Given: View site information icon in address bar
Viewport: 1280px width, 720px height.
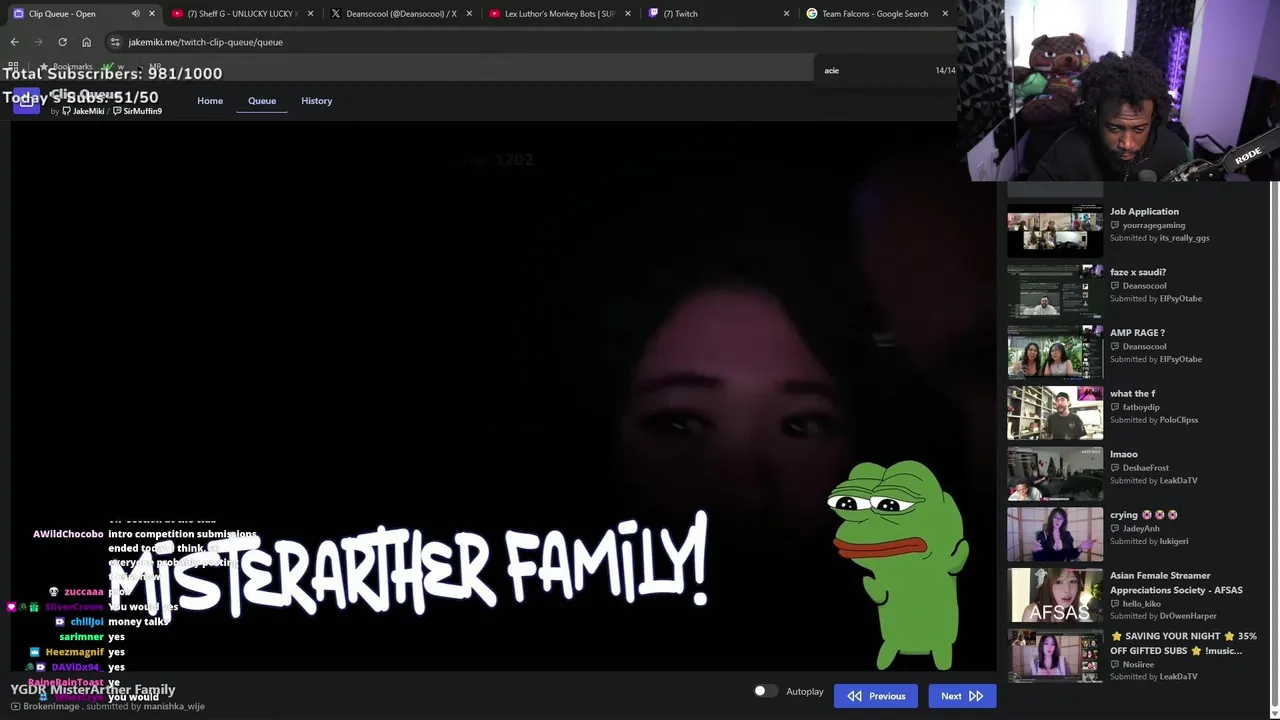Looking at the screenshot, I should click(x=115, y=42).
